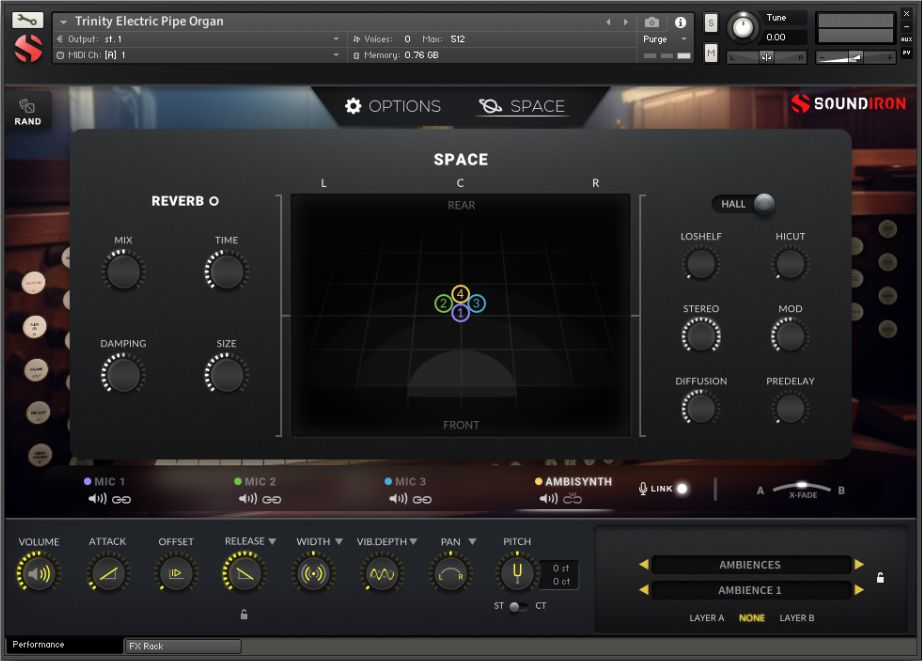Open the instrument name dropdown arrow
The width and height of the screenshot is (922, 661).
pyautogui.click(x=63, y=22)
